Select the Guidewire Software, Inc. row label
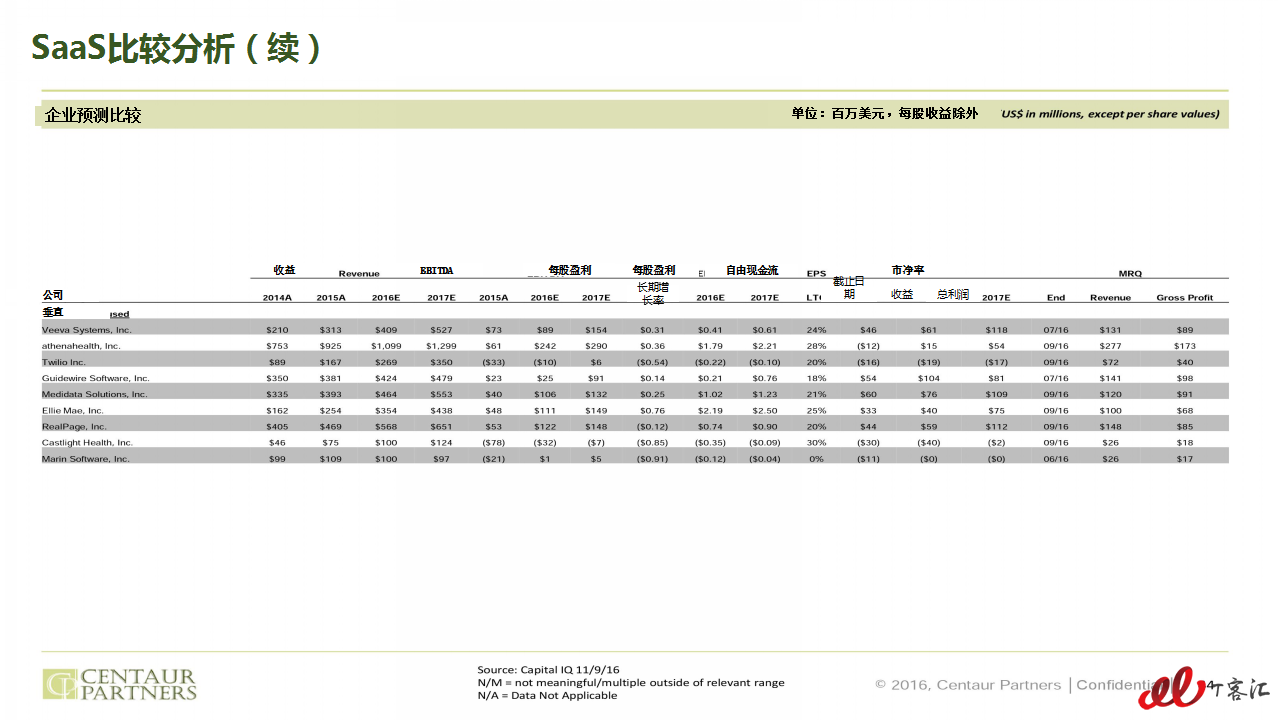Screen dimensions: 1280x720 [x=95, y=378]
